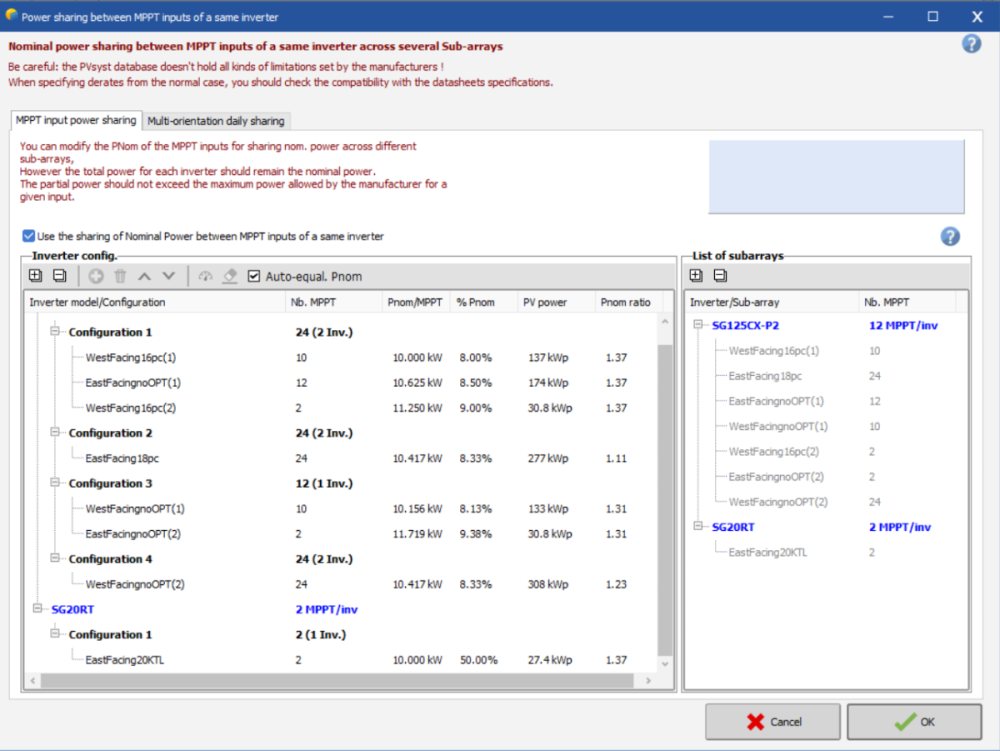This screenshot has width=1000, height=751.
Task: Uncheck sharing of Nominal Power option
Action: (x=28, y=236)
